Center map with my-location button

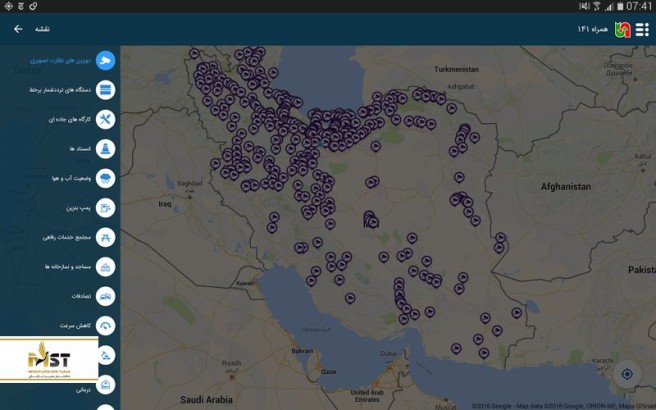pos(627,374)
